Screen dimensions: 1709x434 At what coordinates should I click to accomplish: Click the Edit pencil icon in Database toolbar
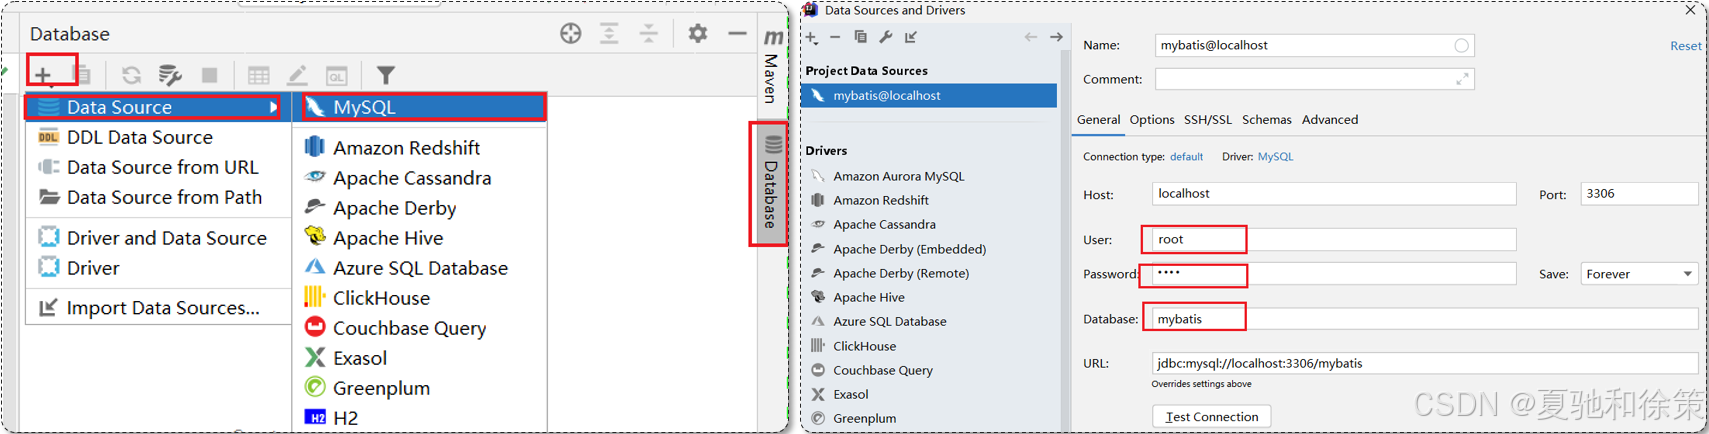pos(297,75)
